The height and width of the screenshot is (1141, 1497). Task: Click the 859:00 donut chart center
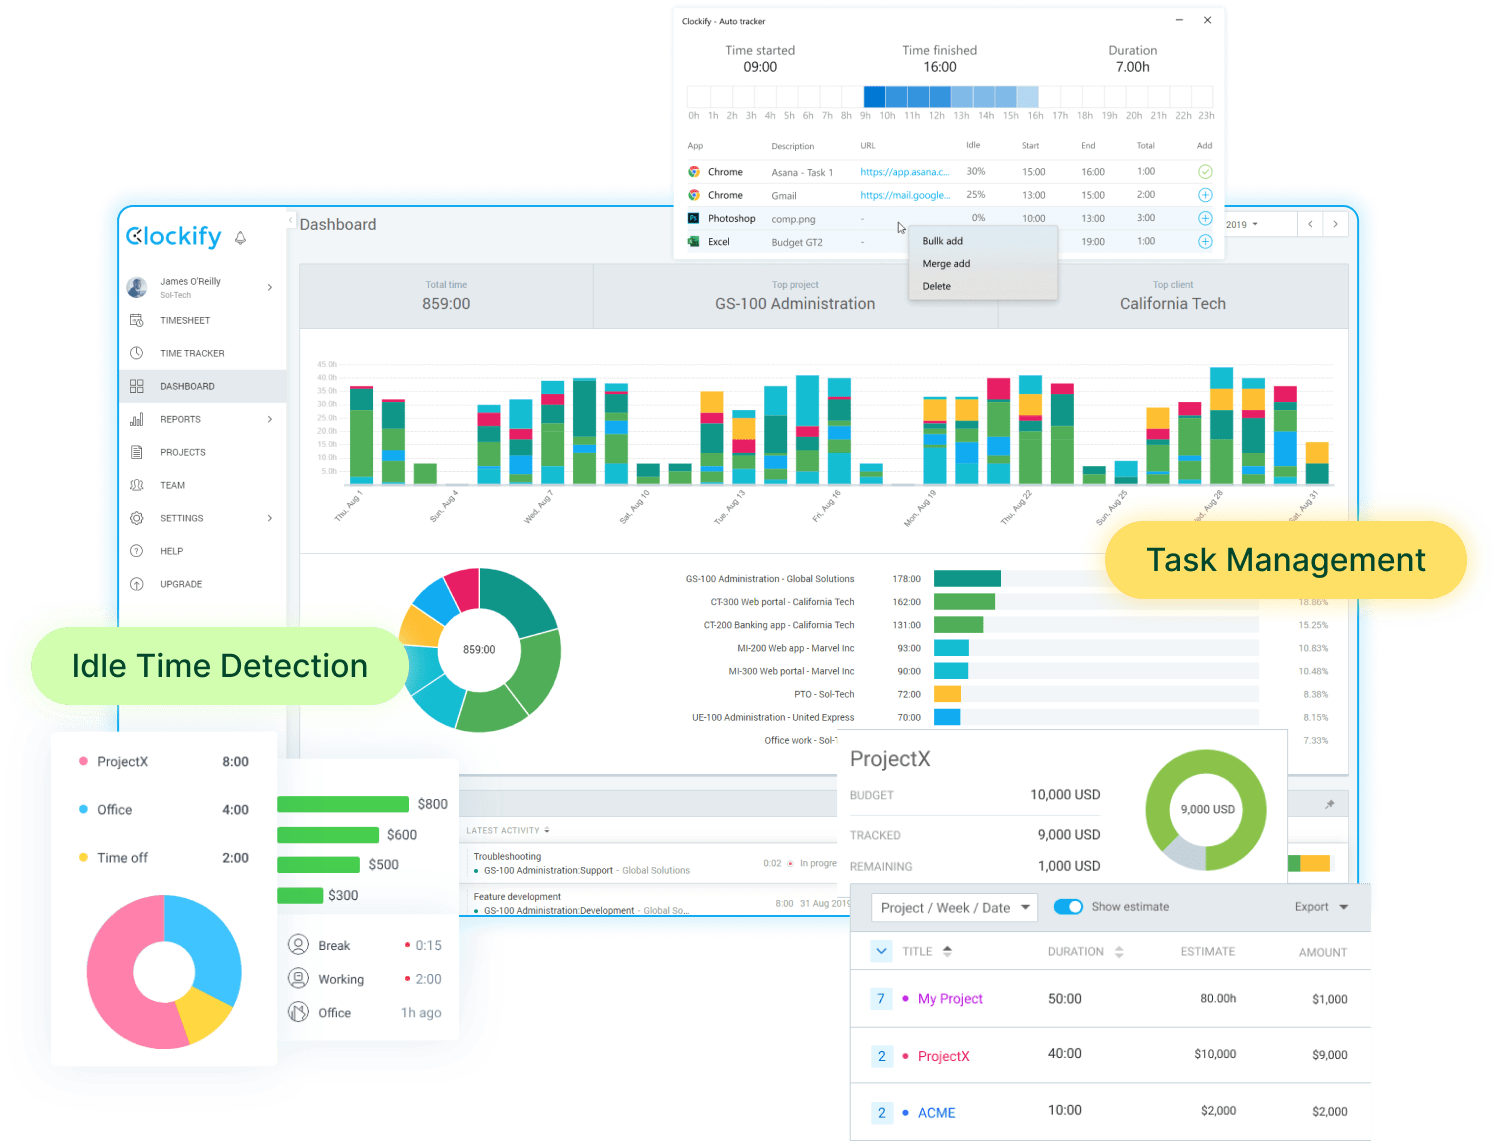point(479,650)
